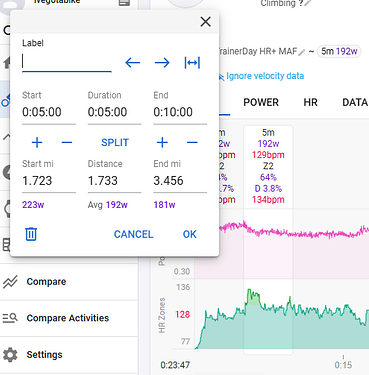Increase end time with plus button
This screenshot has height=375, width=369.
(x=162, y=143)
